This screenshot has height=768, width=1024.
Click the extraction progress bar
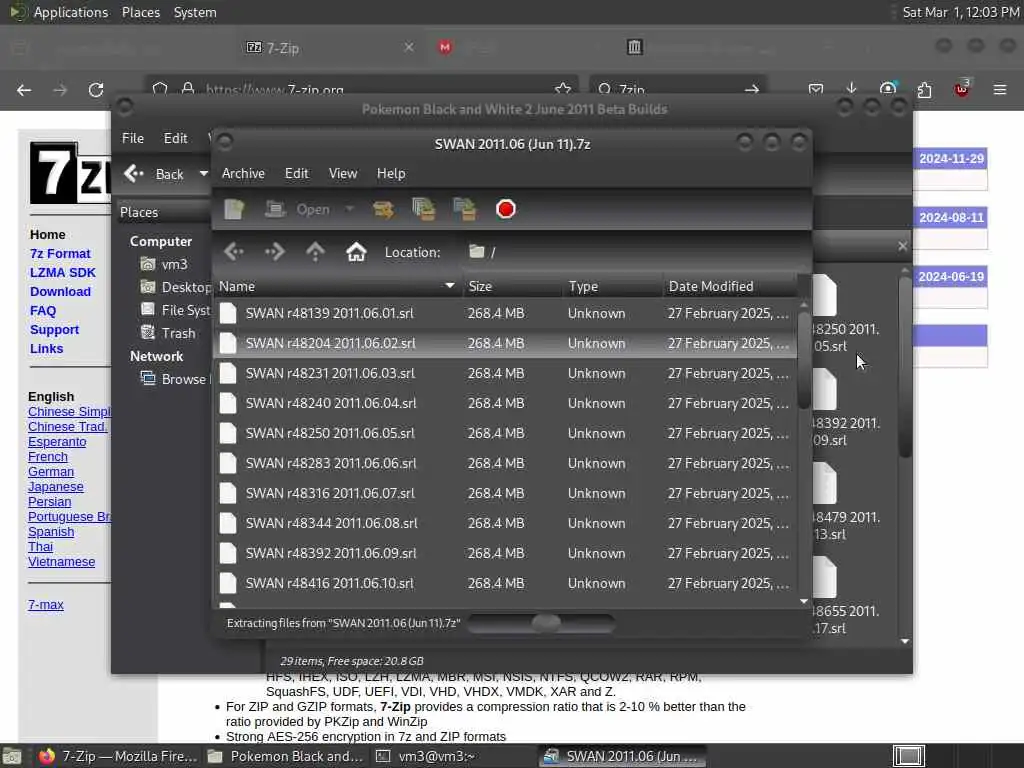click(x=541, y=624)
